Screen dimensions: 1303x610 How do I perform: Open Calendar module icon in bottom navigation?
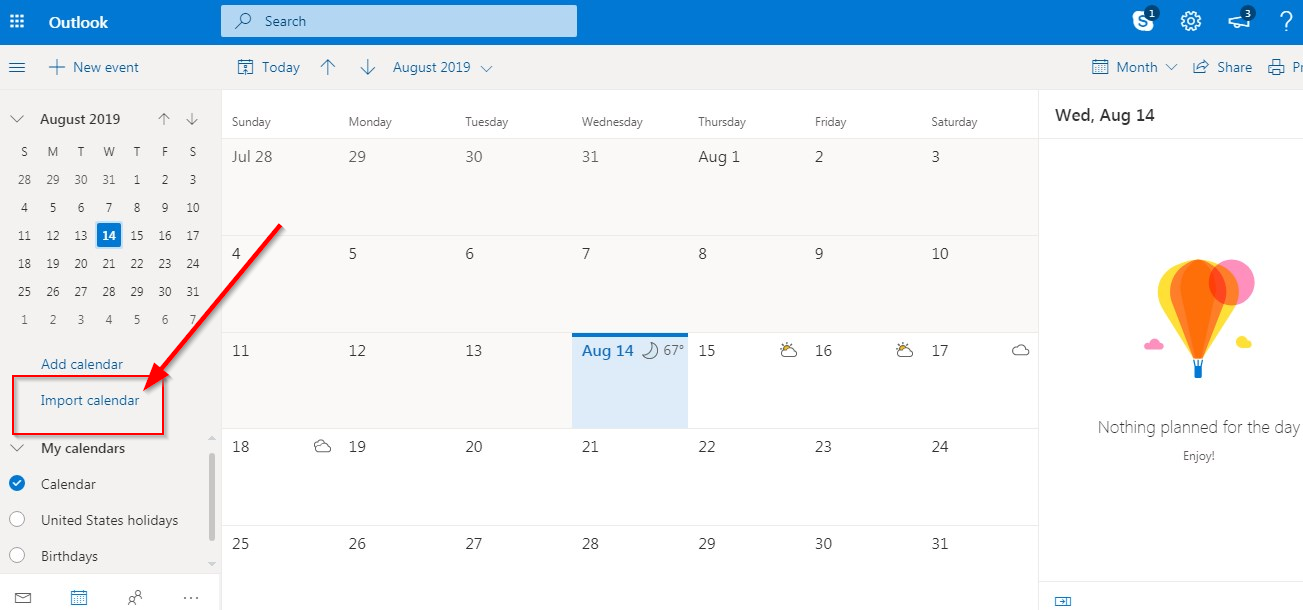click(79, 598)
